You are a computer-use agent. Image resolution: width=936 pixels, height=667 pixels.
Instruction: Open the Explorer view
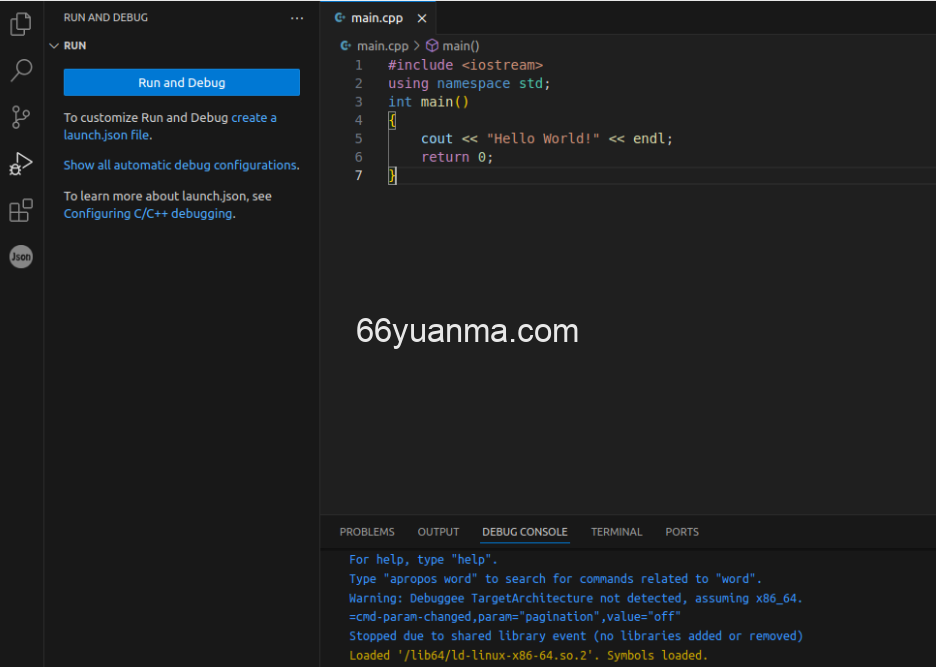(x=20, y=24)
